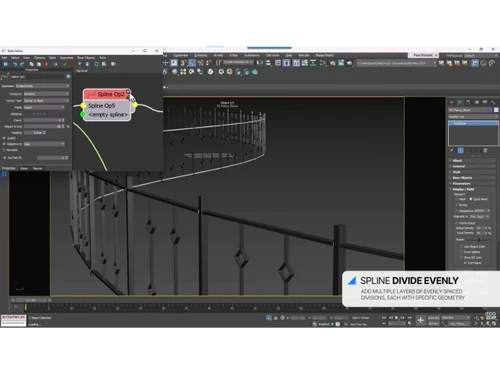This screenshot has height=375, width=500.
Task: Toggle the Percent Snap icon in main toolbar
Action: coord(201,63)
